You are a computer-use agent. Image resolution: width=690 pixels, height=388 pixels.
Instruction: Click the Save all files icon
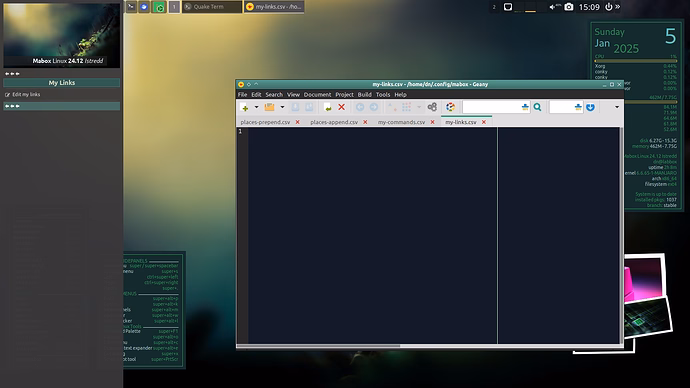coord(309,107)
